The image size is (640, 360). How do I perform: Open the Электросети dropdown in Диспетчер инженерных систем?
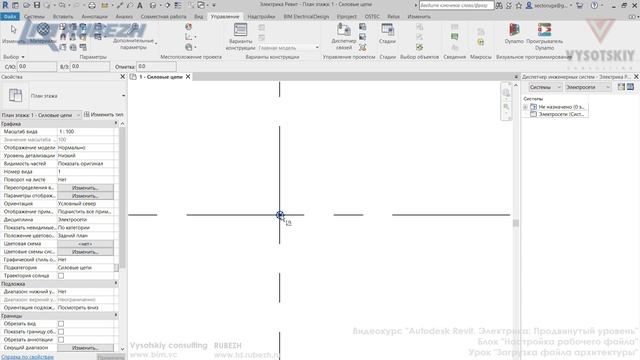coord(588,87)
